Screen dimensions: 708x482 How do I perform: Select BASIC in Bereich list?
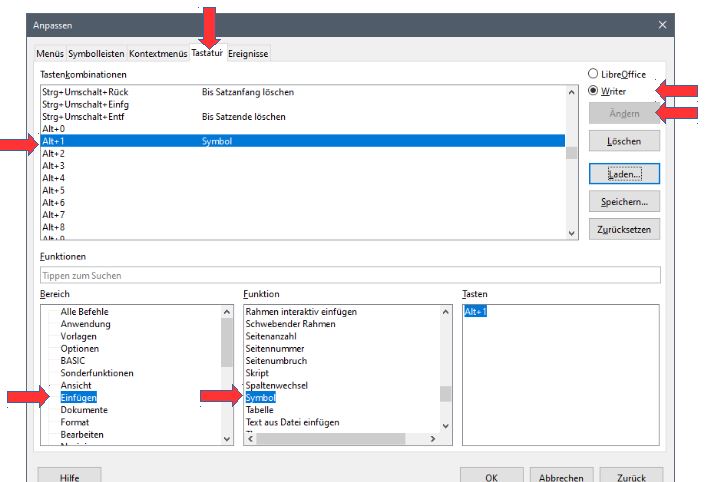(x=73, y=361)
